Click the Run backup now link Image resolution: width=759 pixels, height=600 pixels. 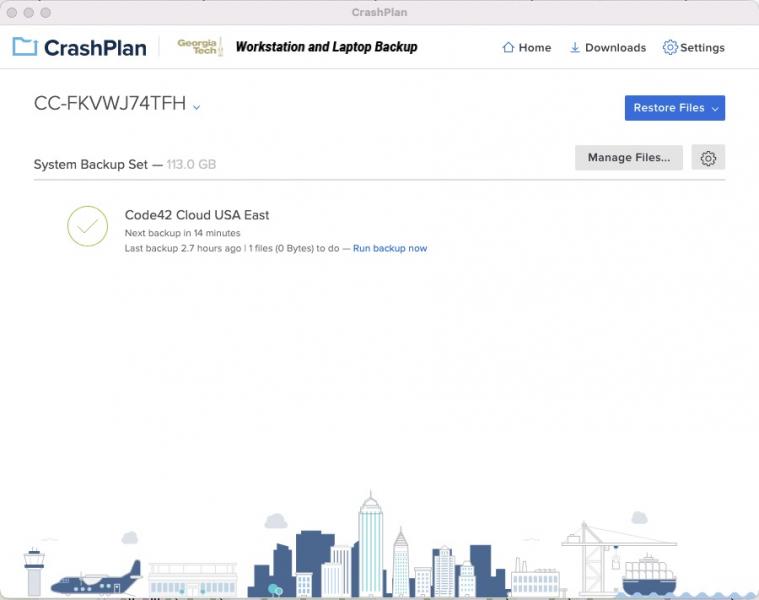[390, 248]
